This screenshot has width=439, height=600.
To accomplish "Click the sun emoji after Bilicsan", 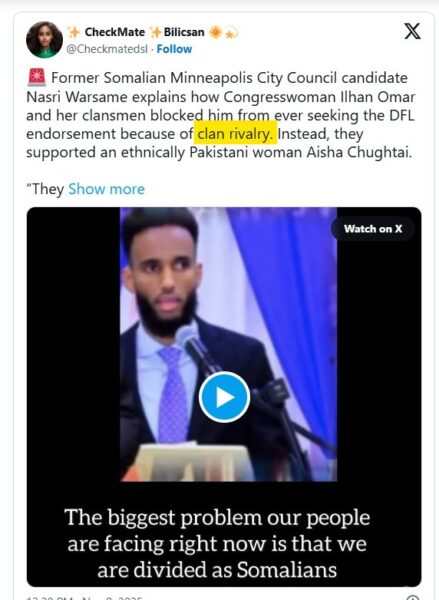I will pos(215,33).
